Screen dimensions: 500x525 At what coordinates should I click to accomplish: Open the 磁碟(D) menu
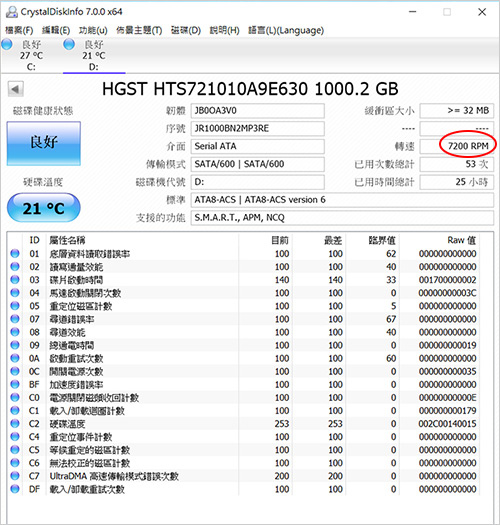coord(186,30)
